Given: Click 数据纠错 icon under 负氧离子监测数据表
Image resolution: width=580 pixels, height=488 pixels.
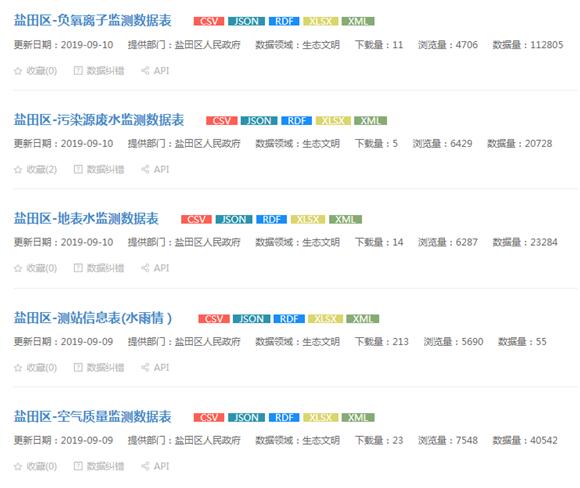Looking at the screenshot, I should (78, 71).
